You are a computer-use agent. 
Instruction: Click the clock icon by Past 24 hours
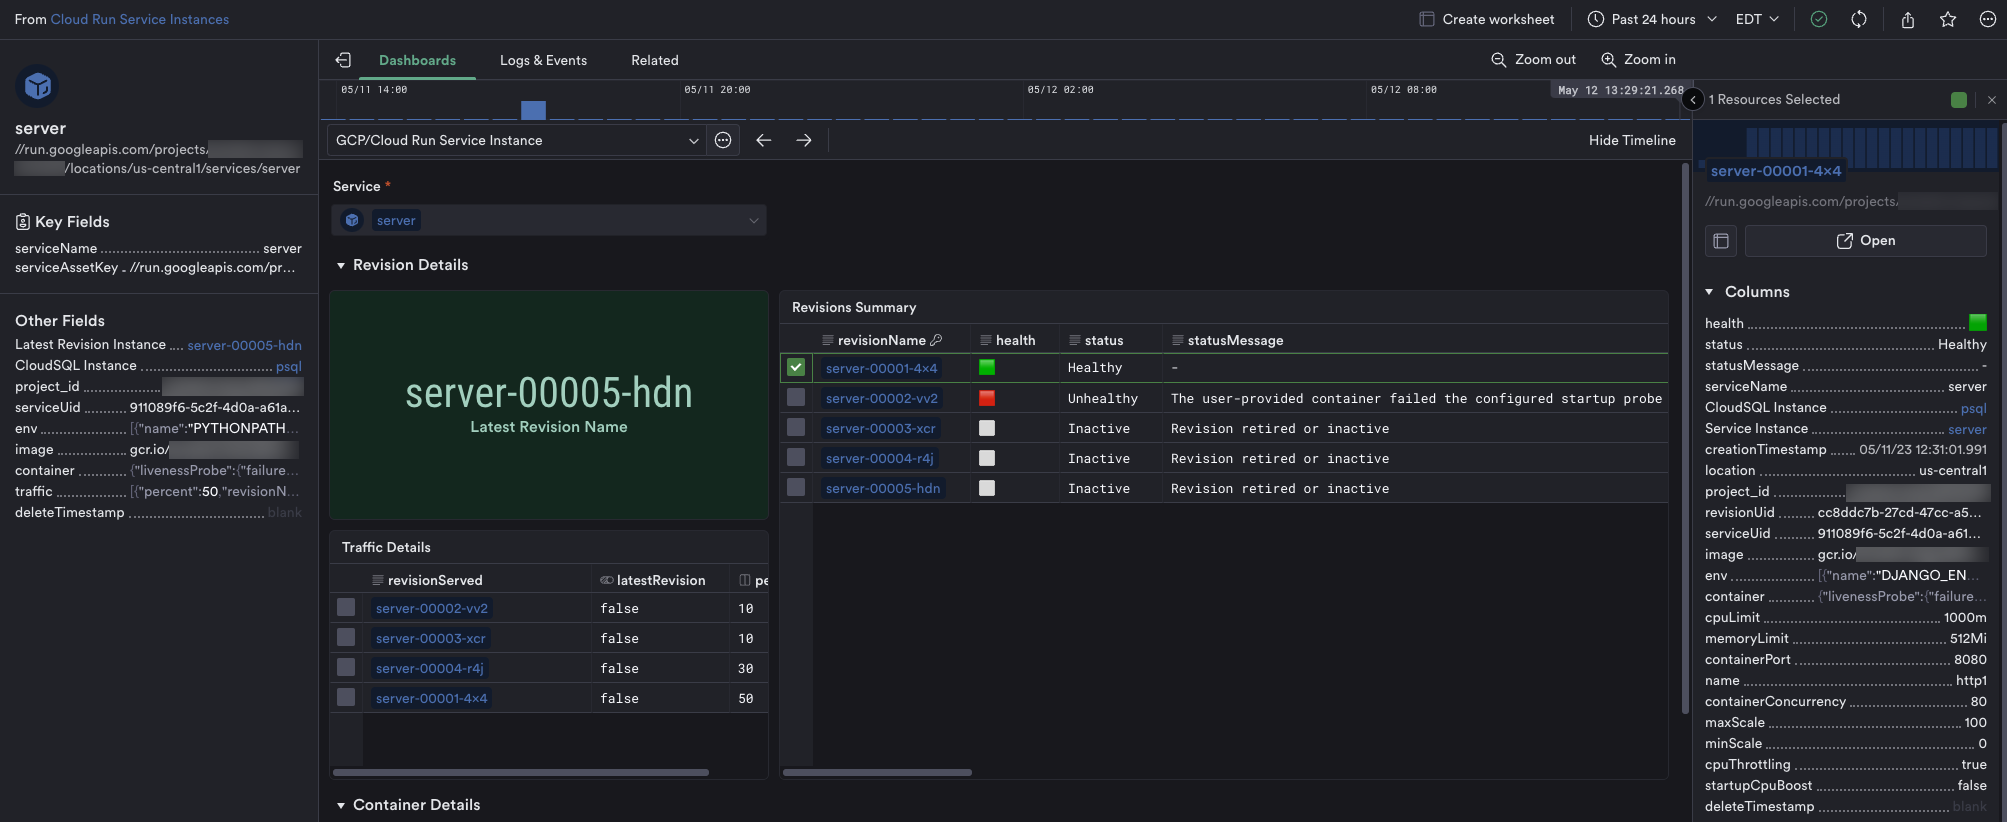tap(1596, 19)
